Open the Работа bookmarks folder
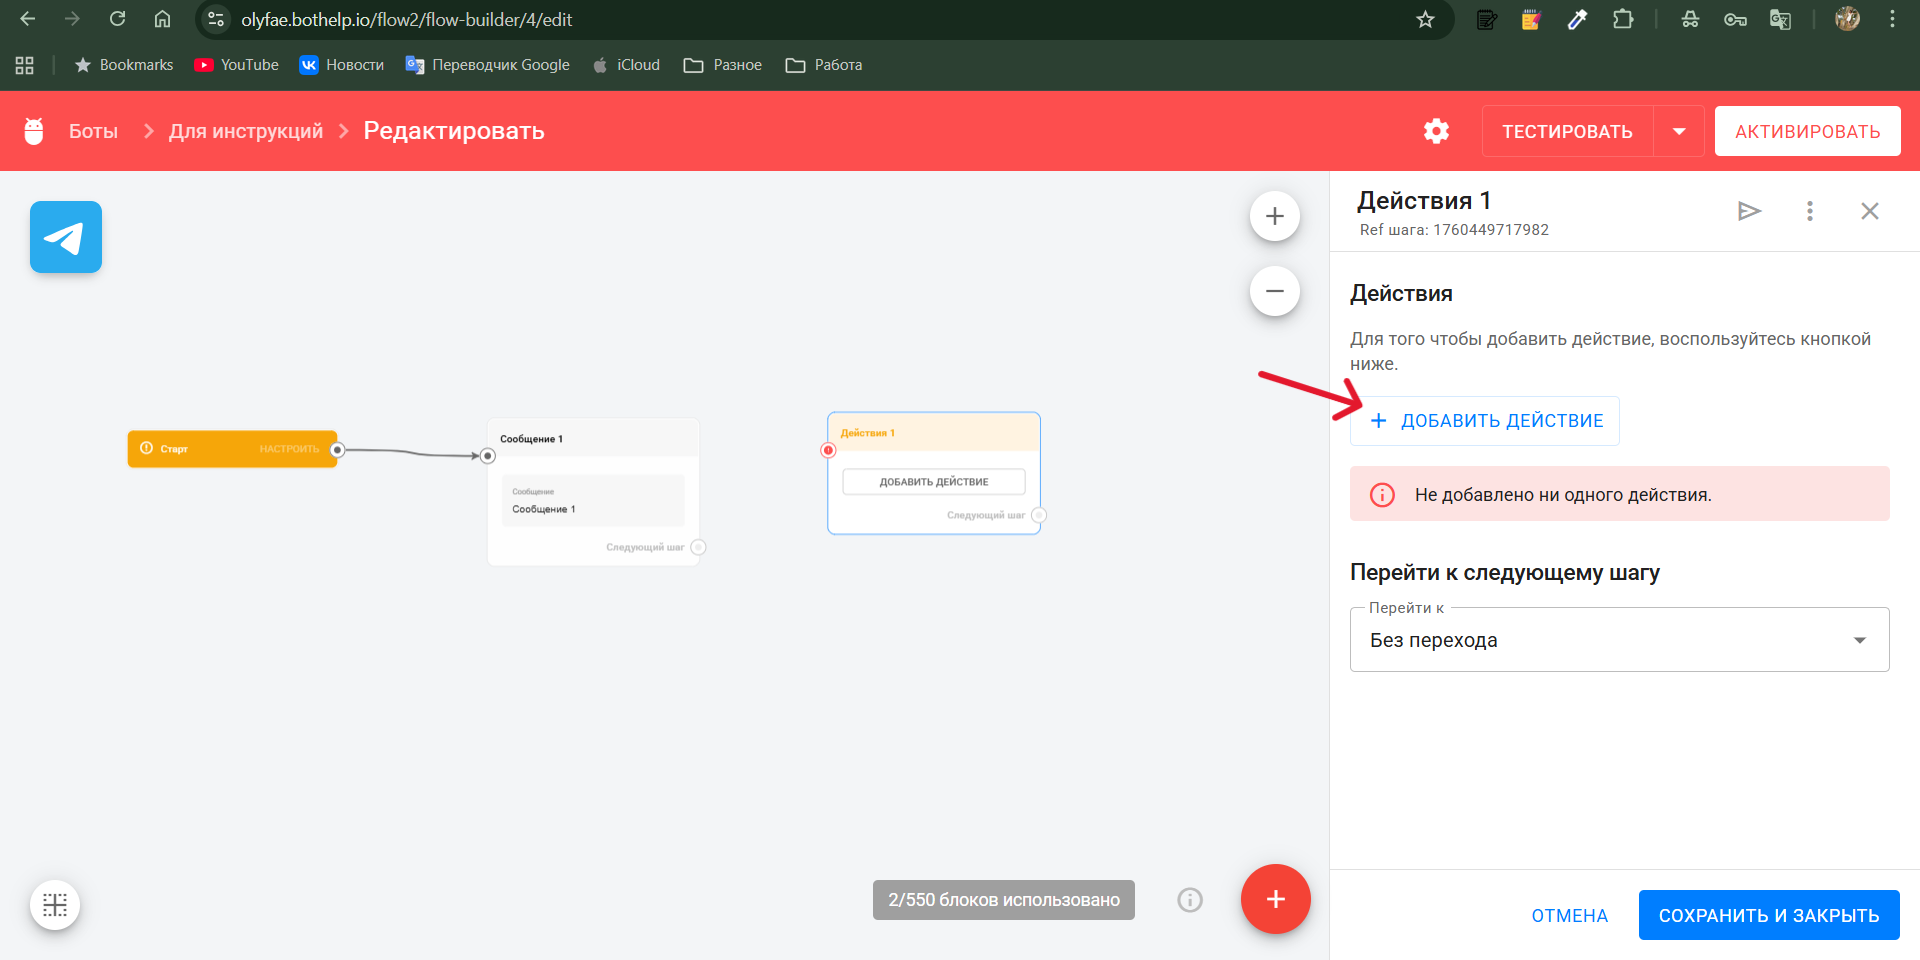The image size is (1920, 960). [823, 65]
